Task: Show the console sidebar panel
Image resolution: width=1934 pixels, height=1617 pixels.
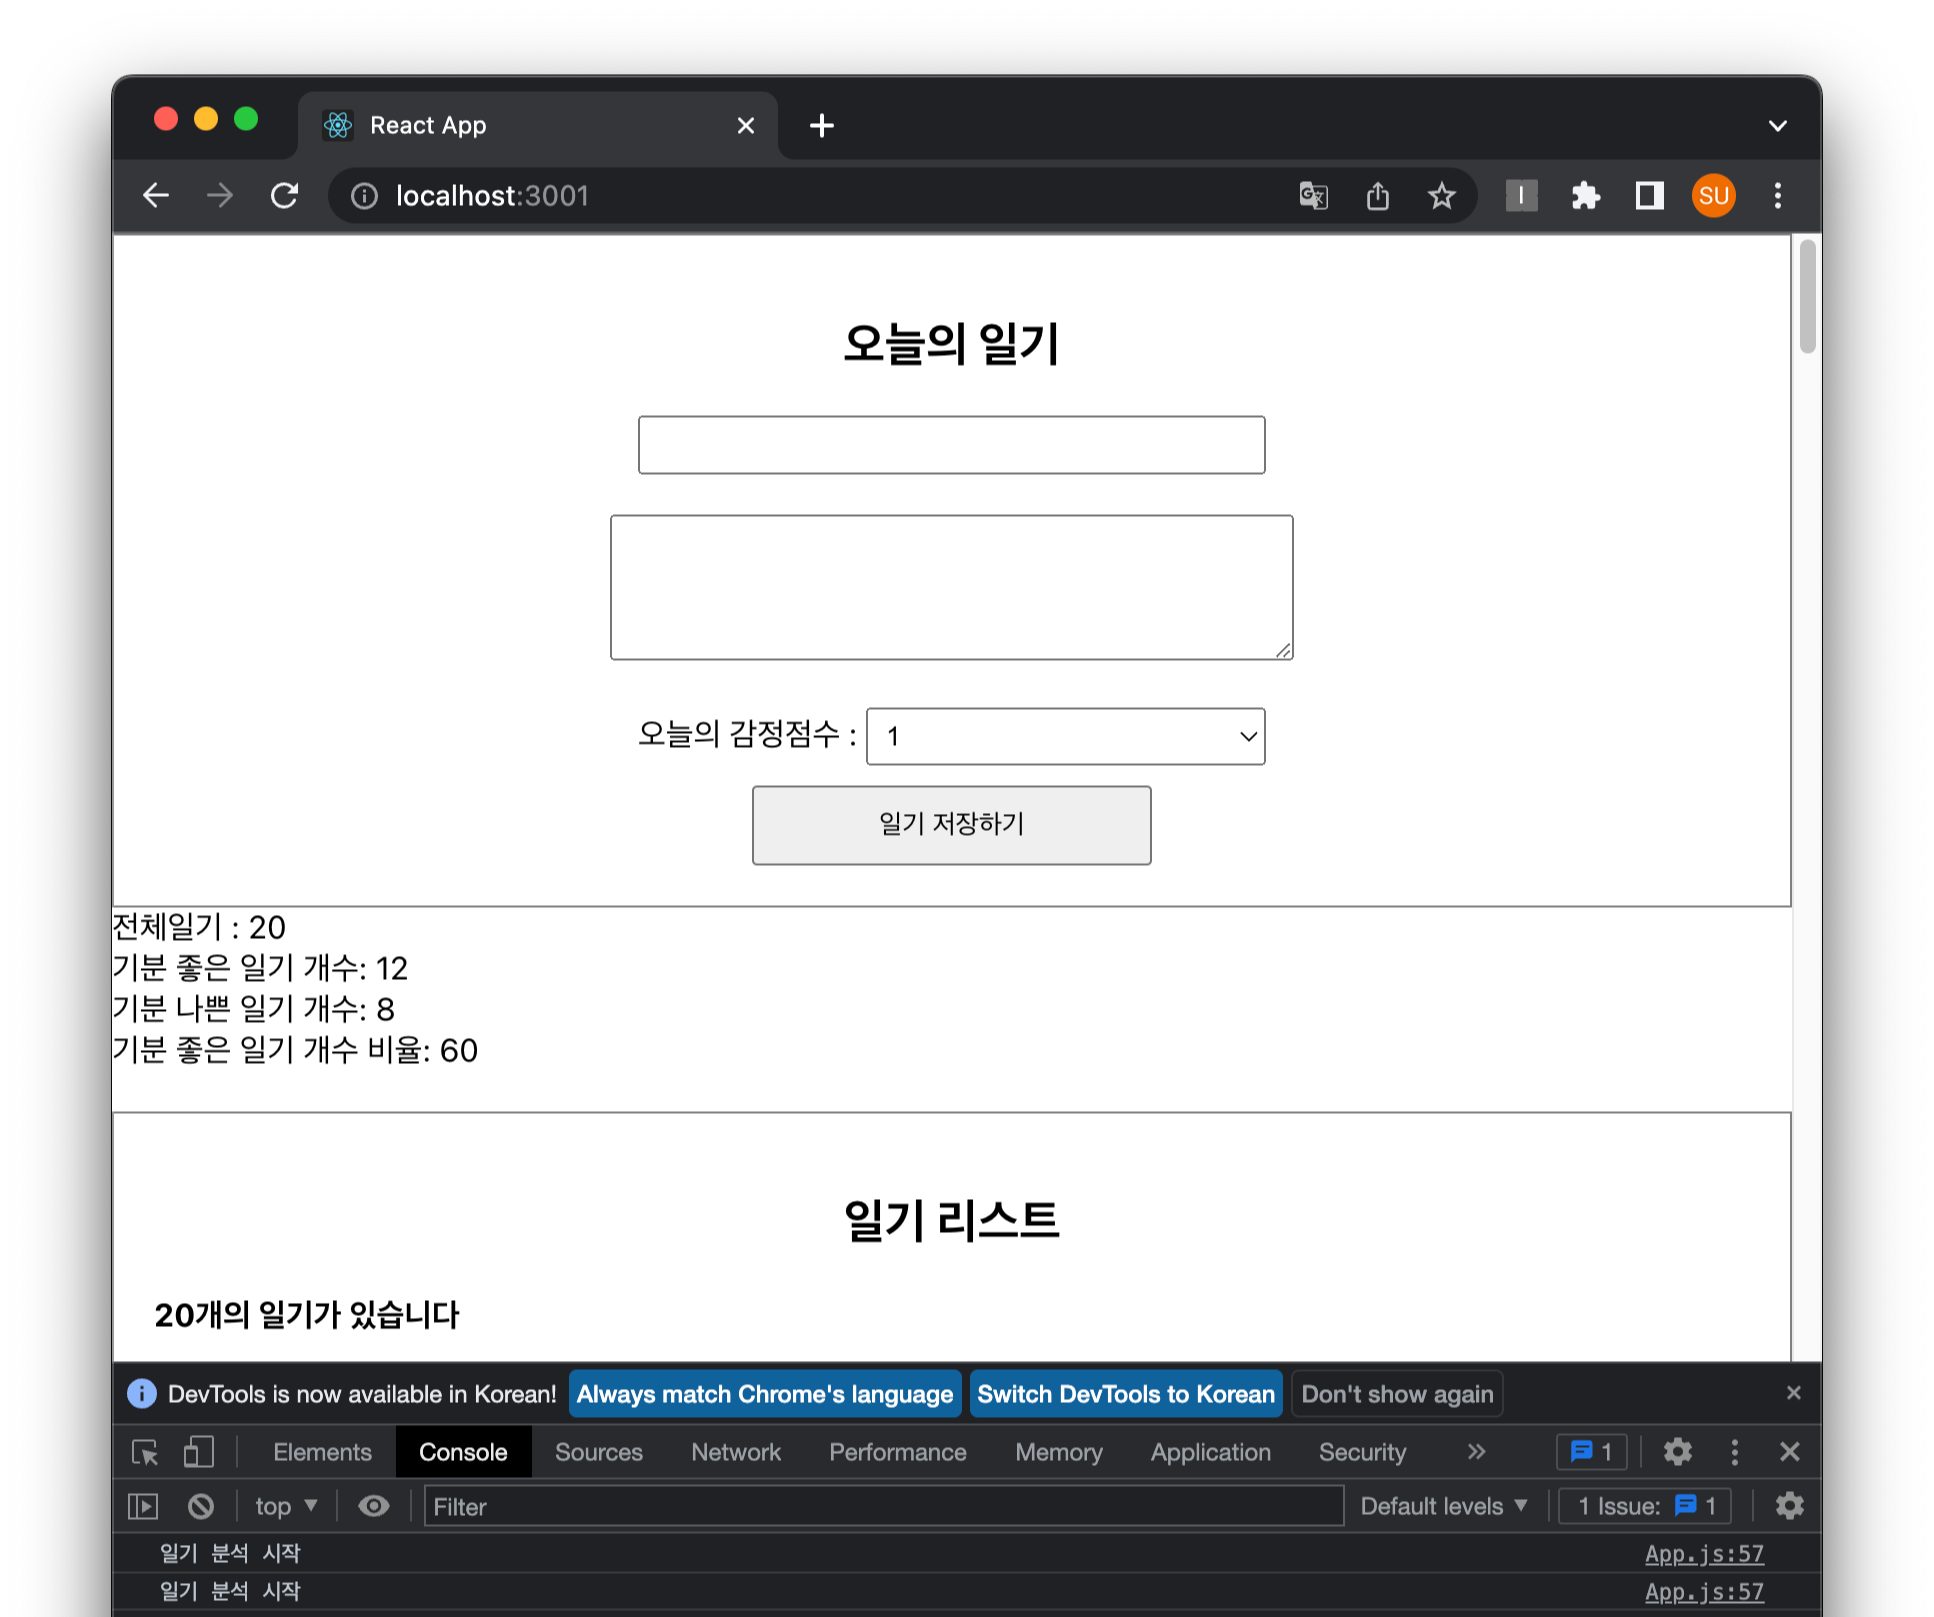Action: click(x=143, y=1506)
